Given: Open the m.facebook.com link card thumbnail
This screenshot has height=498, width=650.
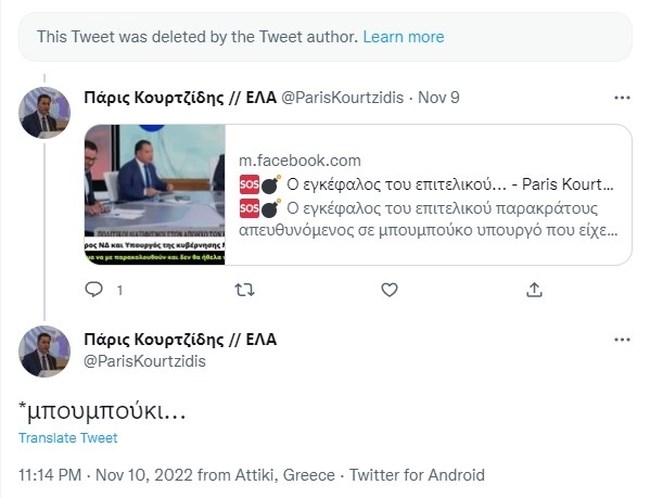Looking at the screenshot, I should 155,194.
